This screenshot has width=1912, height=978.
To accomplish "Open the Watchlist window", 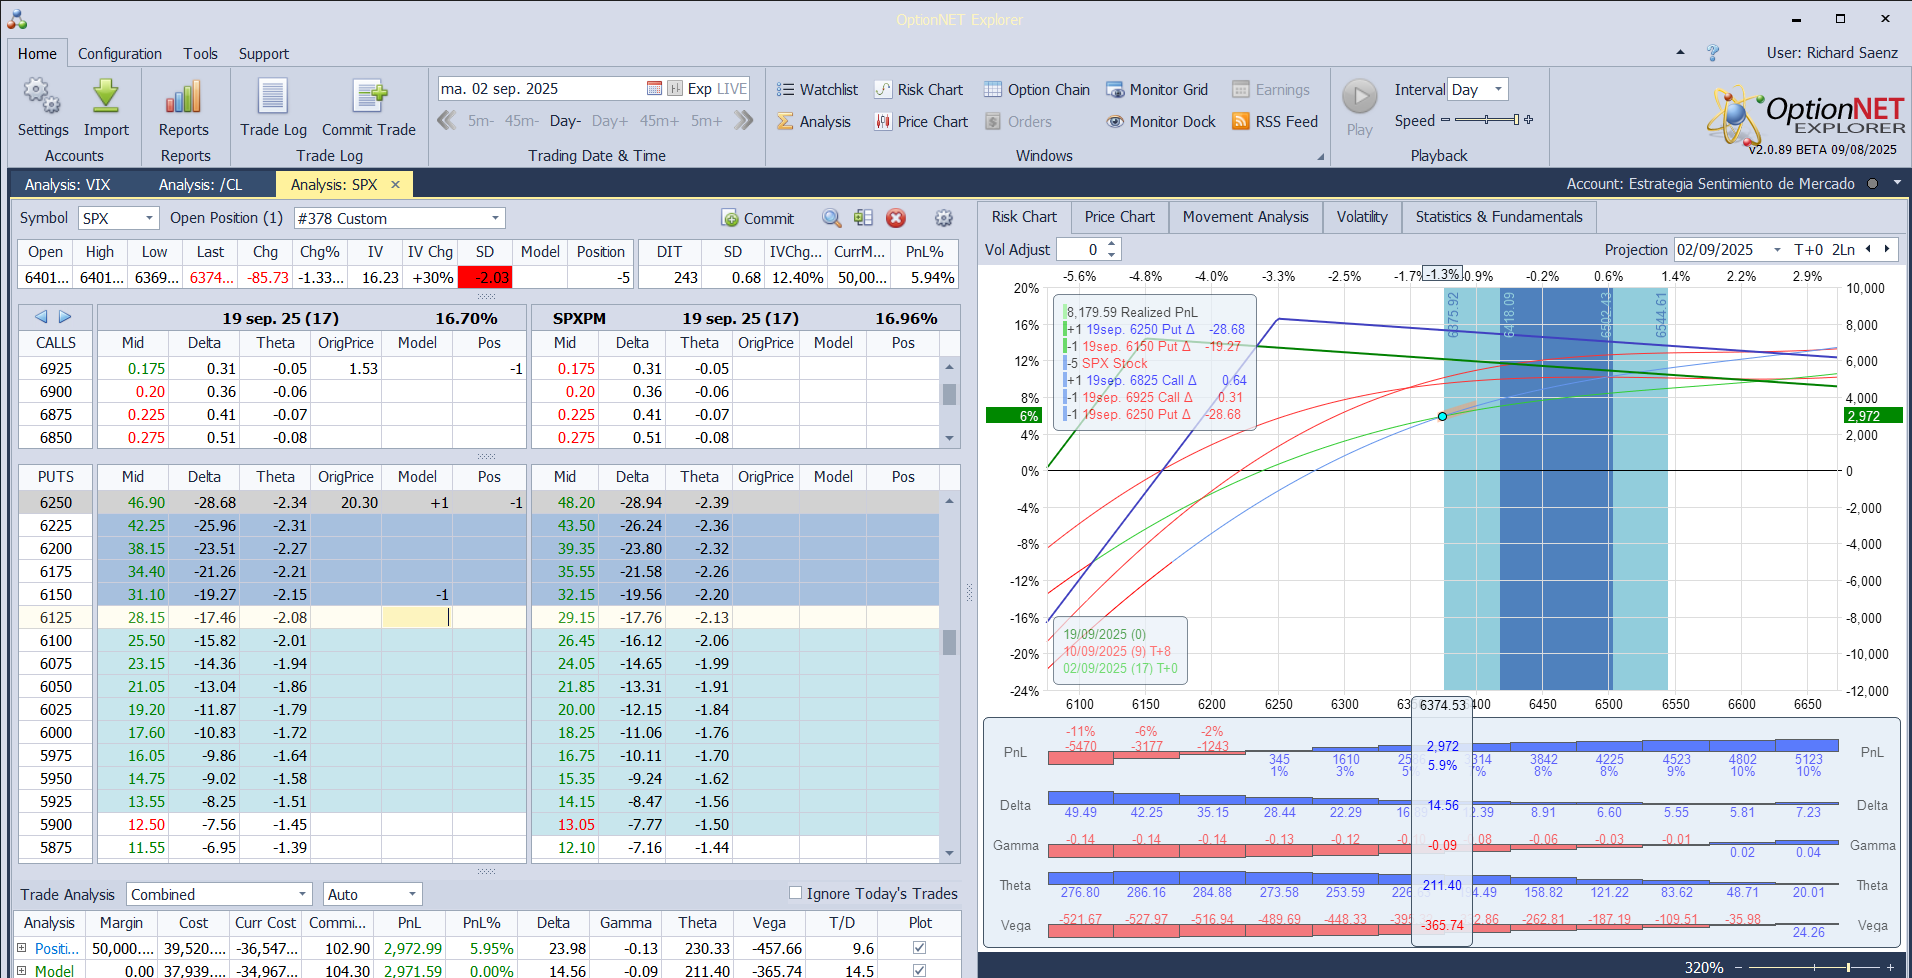I will click(x=817, y=90).
